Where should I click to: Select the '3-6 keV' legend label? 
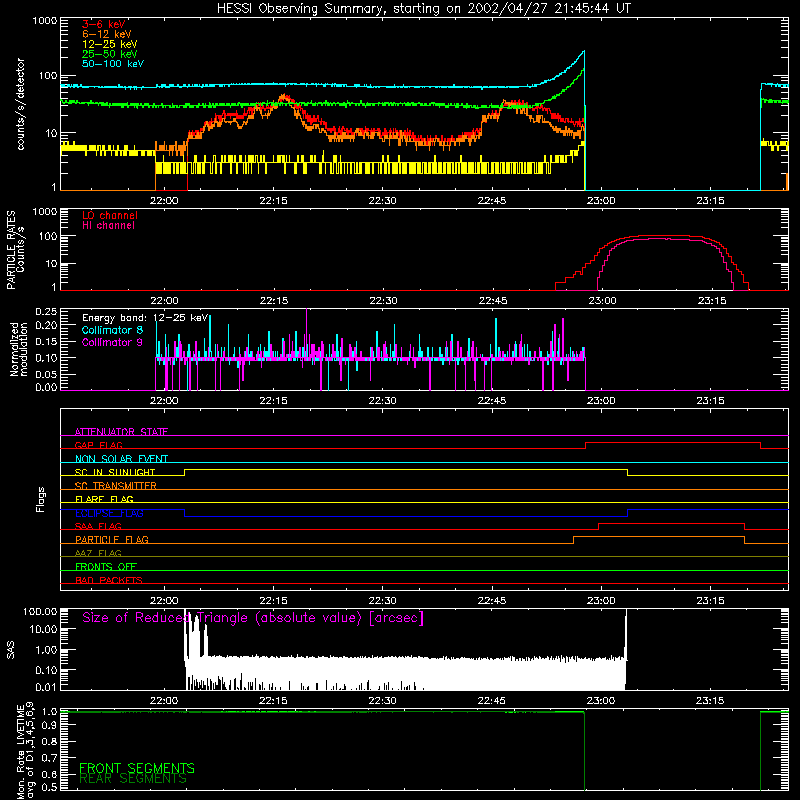point(103,24)
